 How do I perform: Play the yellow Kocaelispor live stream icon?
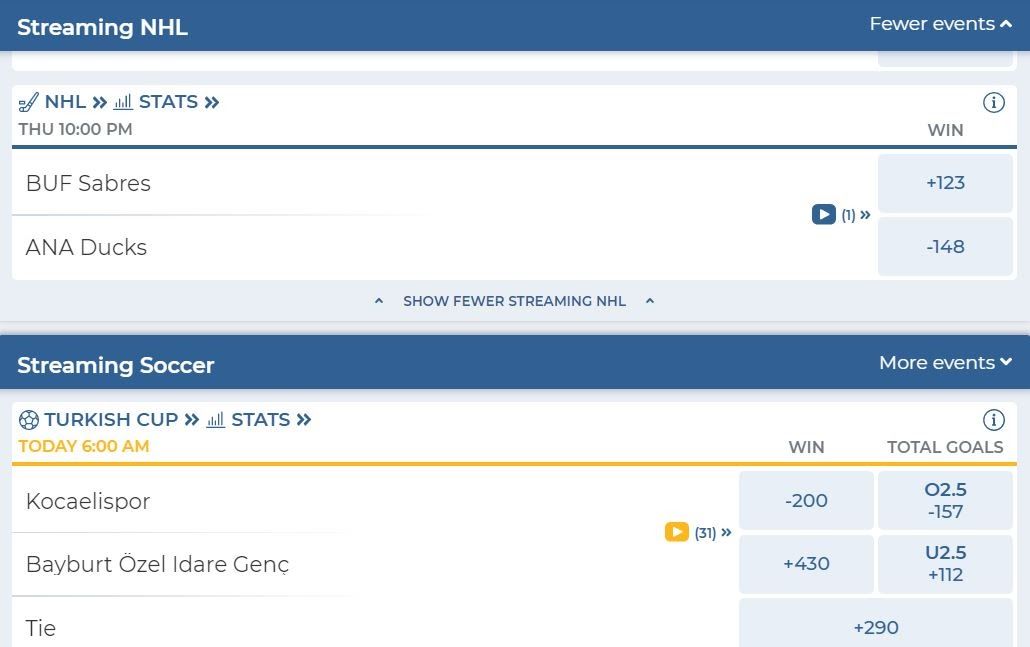click(x=677, y=532)
